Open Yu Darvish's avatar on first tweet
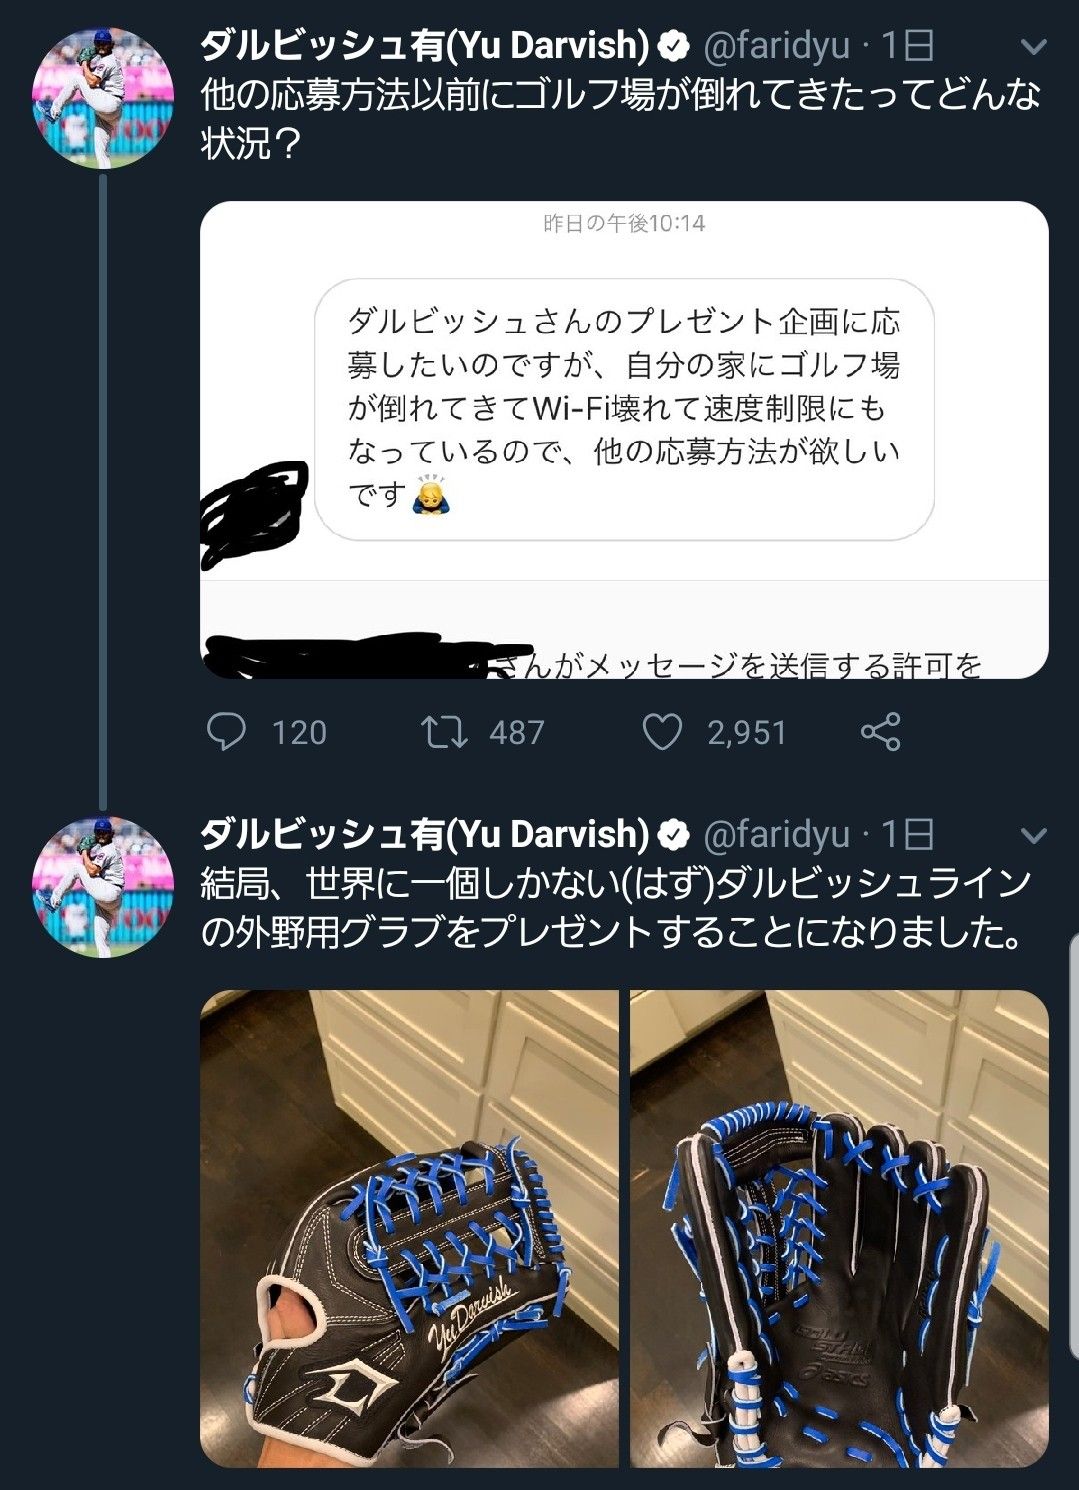This screenshot has height=1490, width=1079. [103, 97]
